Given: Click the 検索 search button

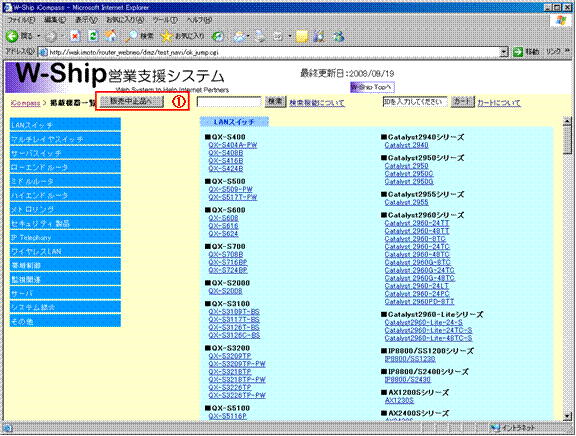Looking at the screenshot, I should click(x=275, y=101).
